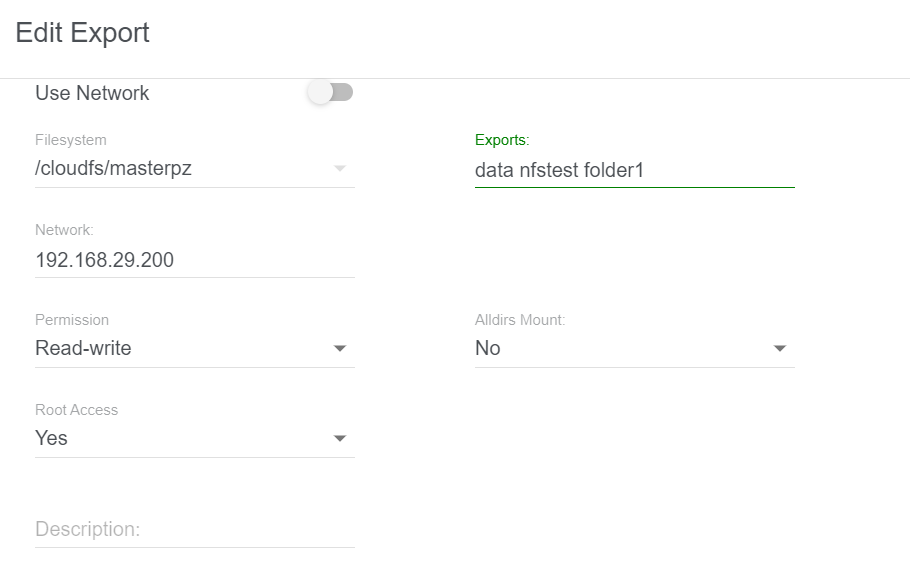Click the Filesystem field label
The height and width of the screenshot is (568, 910).
click(71, 140)
